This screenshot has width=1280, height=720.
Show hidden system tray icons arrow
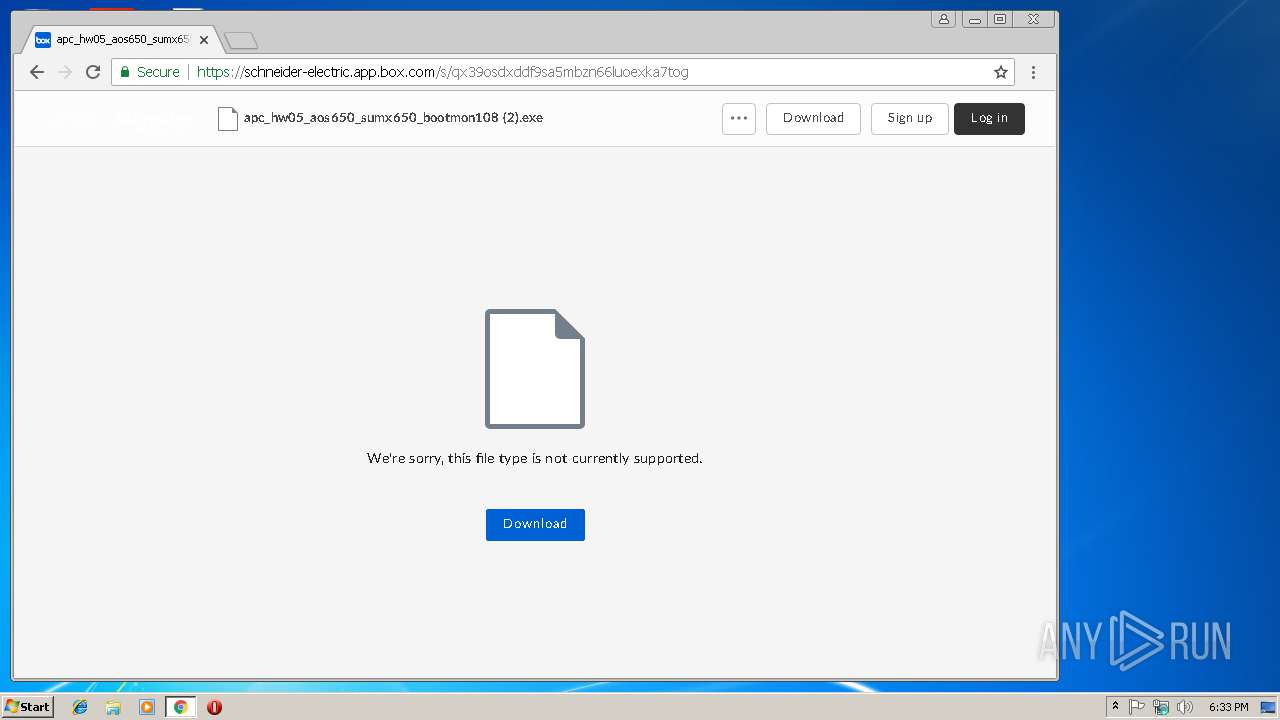[x=1115, y=707]
